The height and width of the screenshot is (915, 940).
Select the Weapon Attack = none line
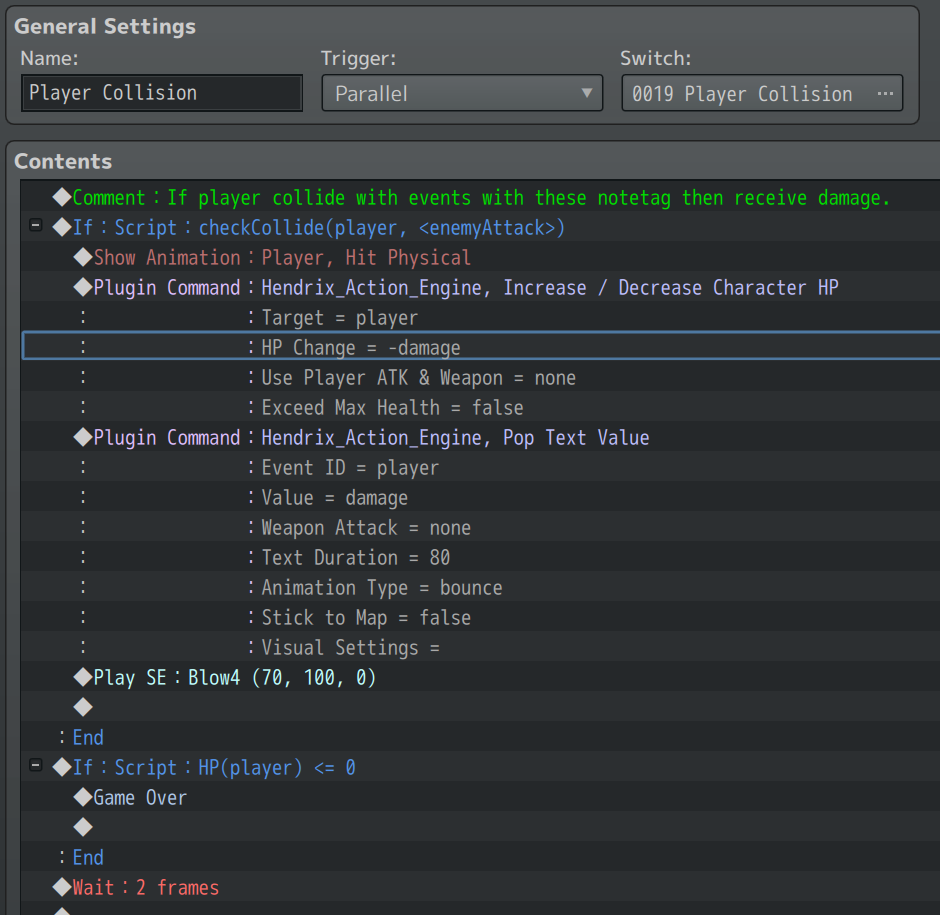click(x=480, y=527)
